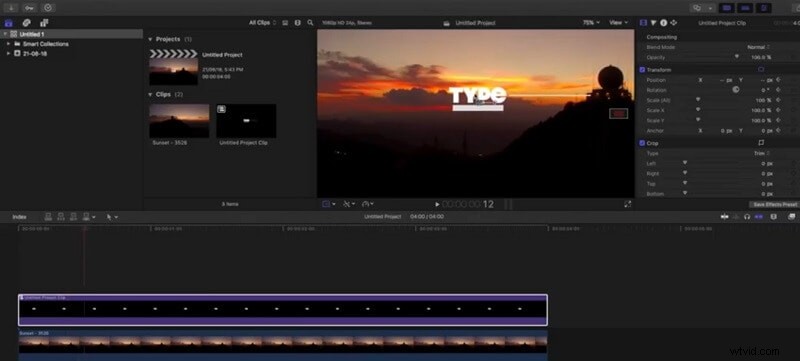Viewport: 800px width, 361px height.
Task: Open the timeline clip appearance icon
Action: point(773,217)
